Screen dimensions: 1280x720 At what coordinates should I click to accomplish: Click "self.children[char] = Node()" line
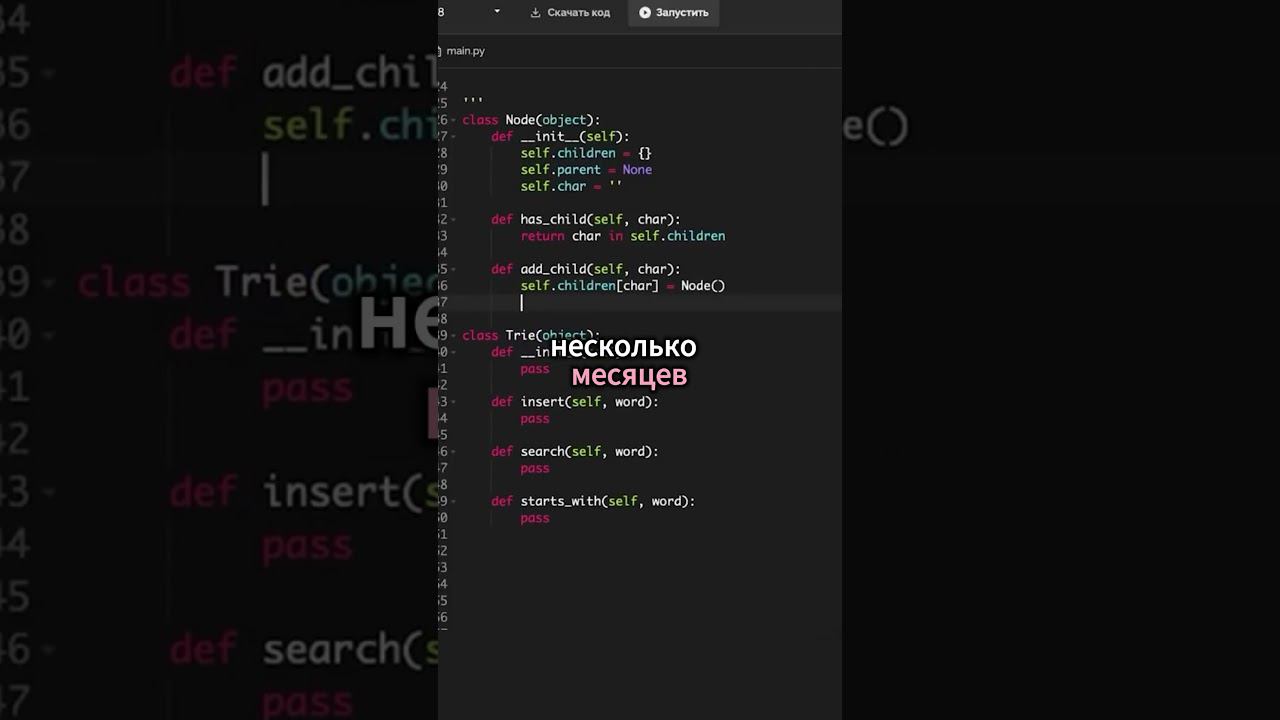click(x=623, y=286)
